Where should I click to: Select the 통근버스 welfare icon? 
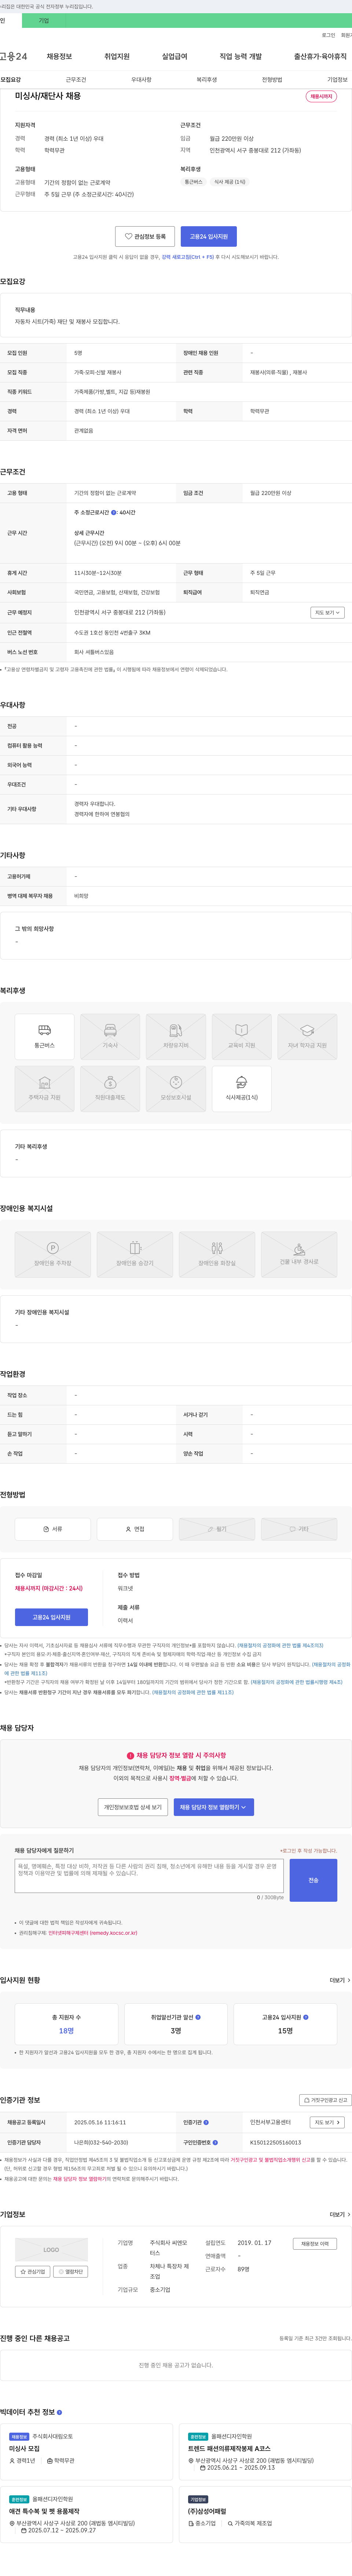[44, 1037]
